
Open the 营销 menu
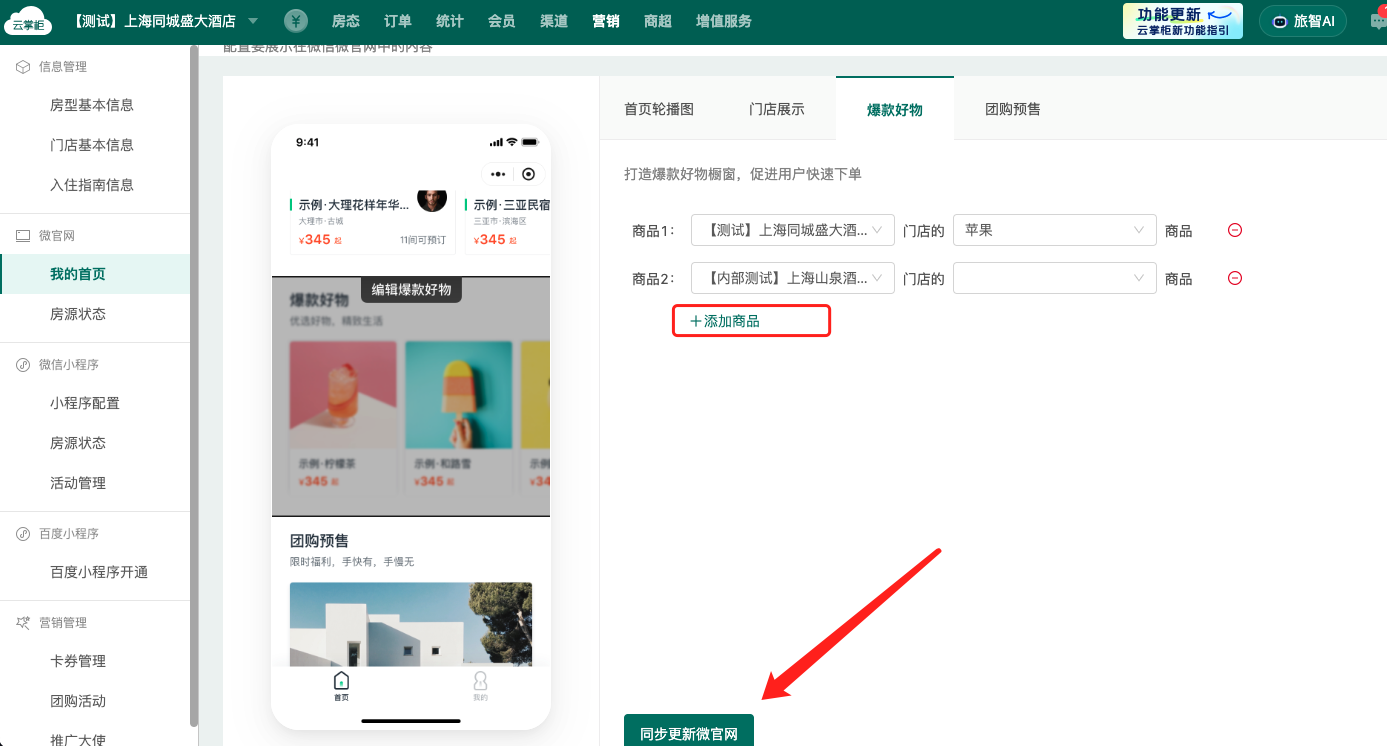[x=606, y=21]
